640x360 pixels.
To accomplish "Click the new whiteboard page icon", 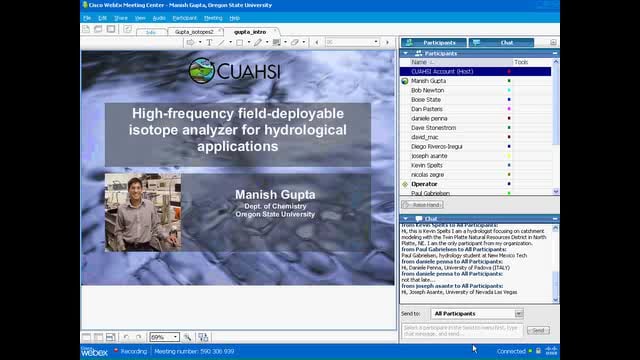I will click(x=86, y=29).
